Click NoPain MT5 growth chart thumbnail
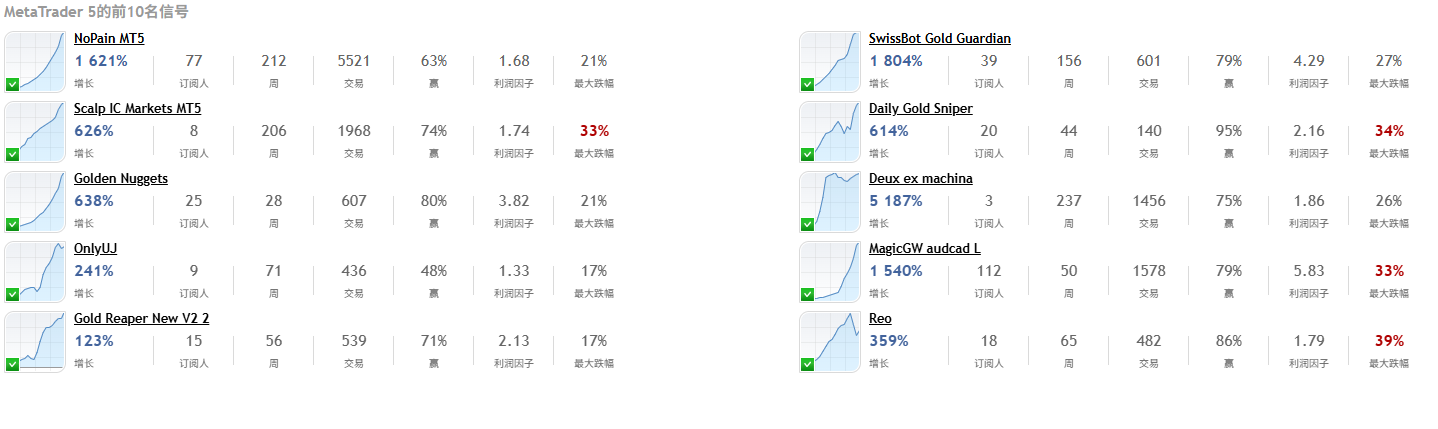Screen dimensions: 1438x429 35,61
